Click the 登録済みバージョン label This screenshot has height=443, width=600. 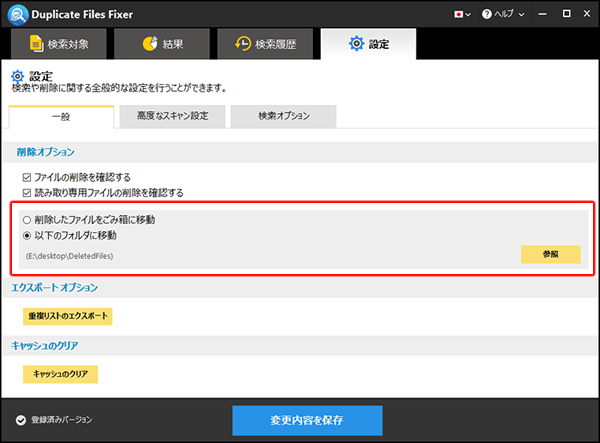pyautogui.click(x=62, y=420)
